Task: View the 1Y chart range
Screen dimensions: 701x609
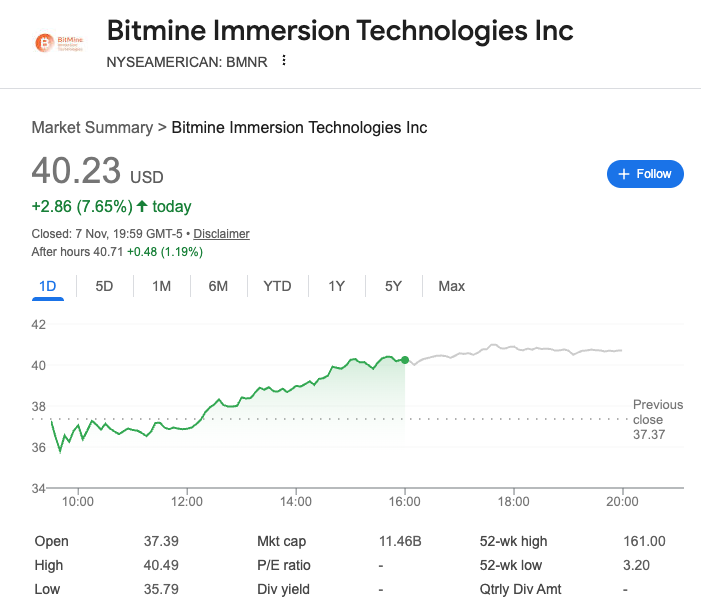Action: point(336,286)
